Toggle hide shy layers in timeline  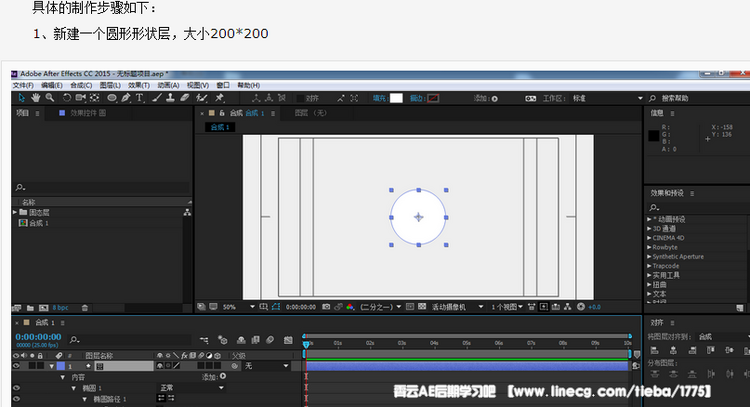(241, 340)
